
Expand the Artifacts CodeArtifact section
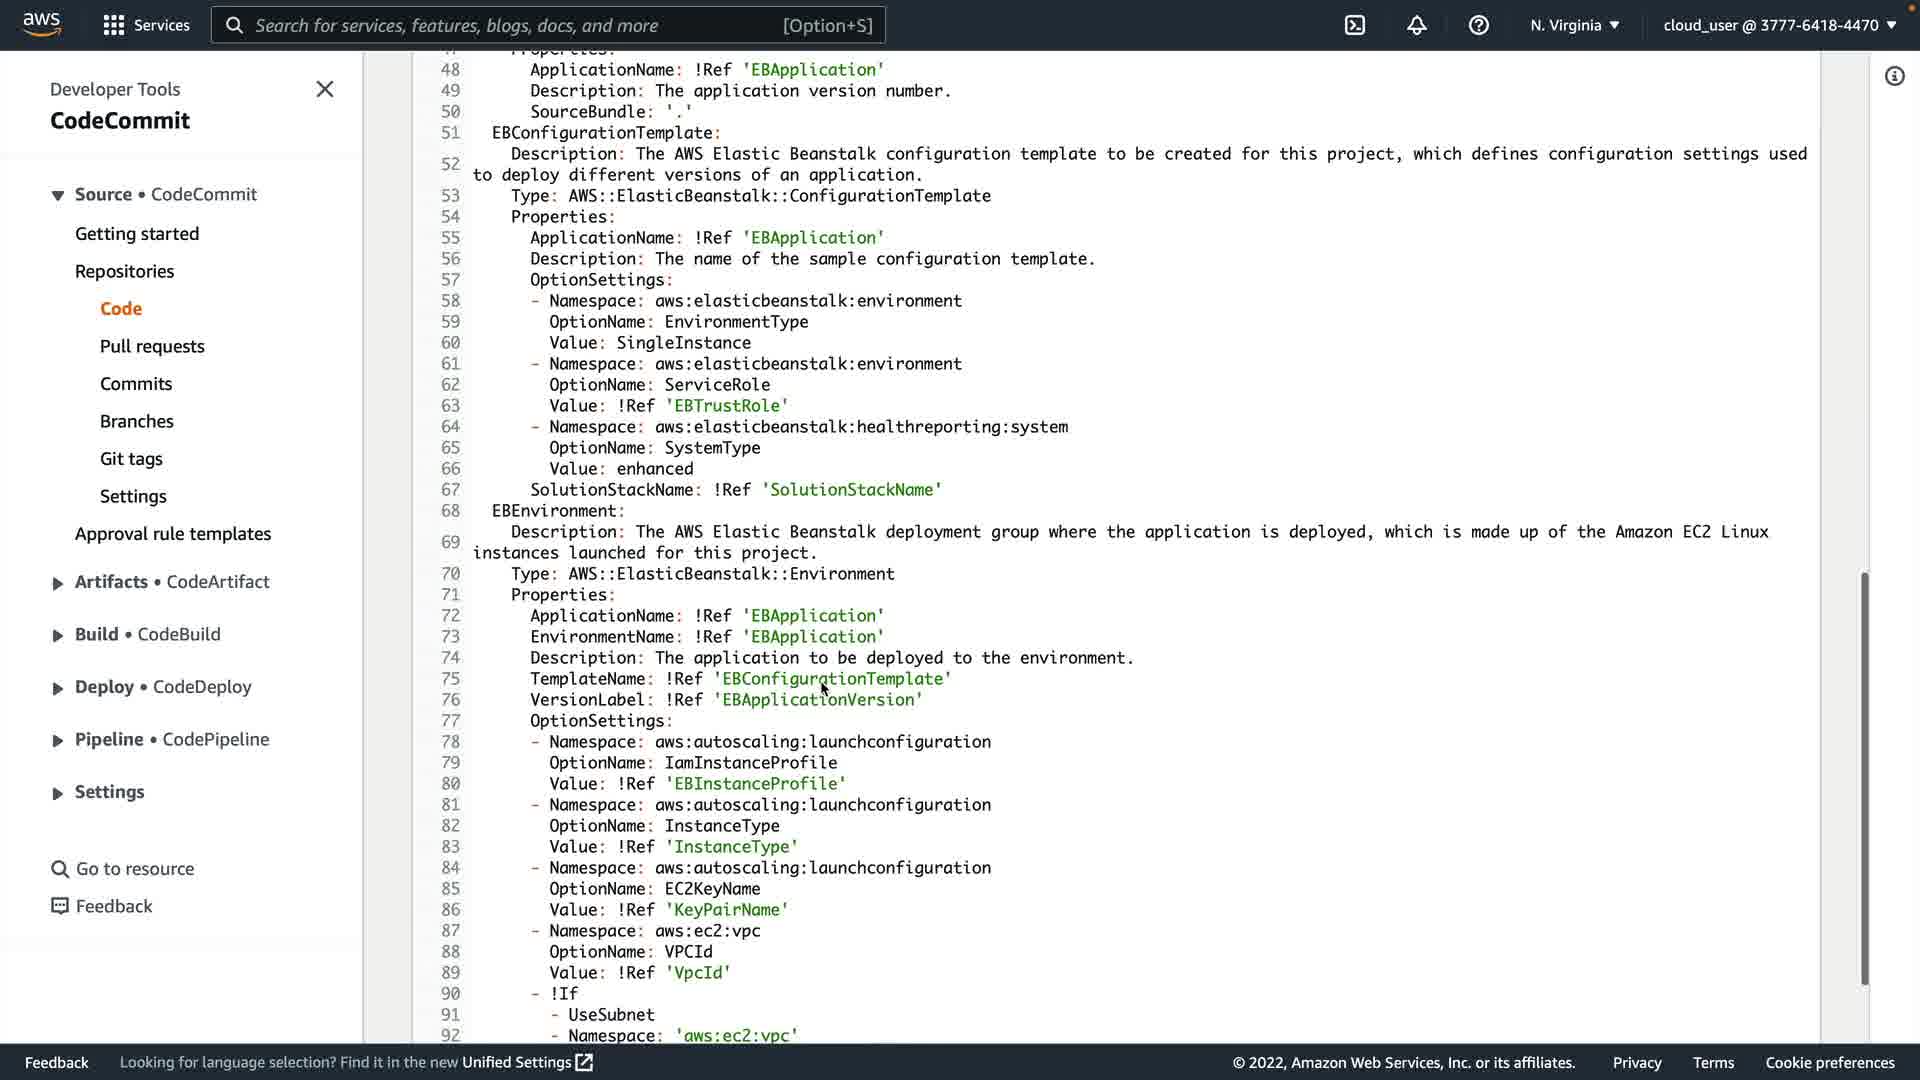click(x=57, y=583)
